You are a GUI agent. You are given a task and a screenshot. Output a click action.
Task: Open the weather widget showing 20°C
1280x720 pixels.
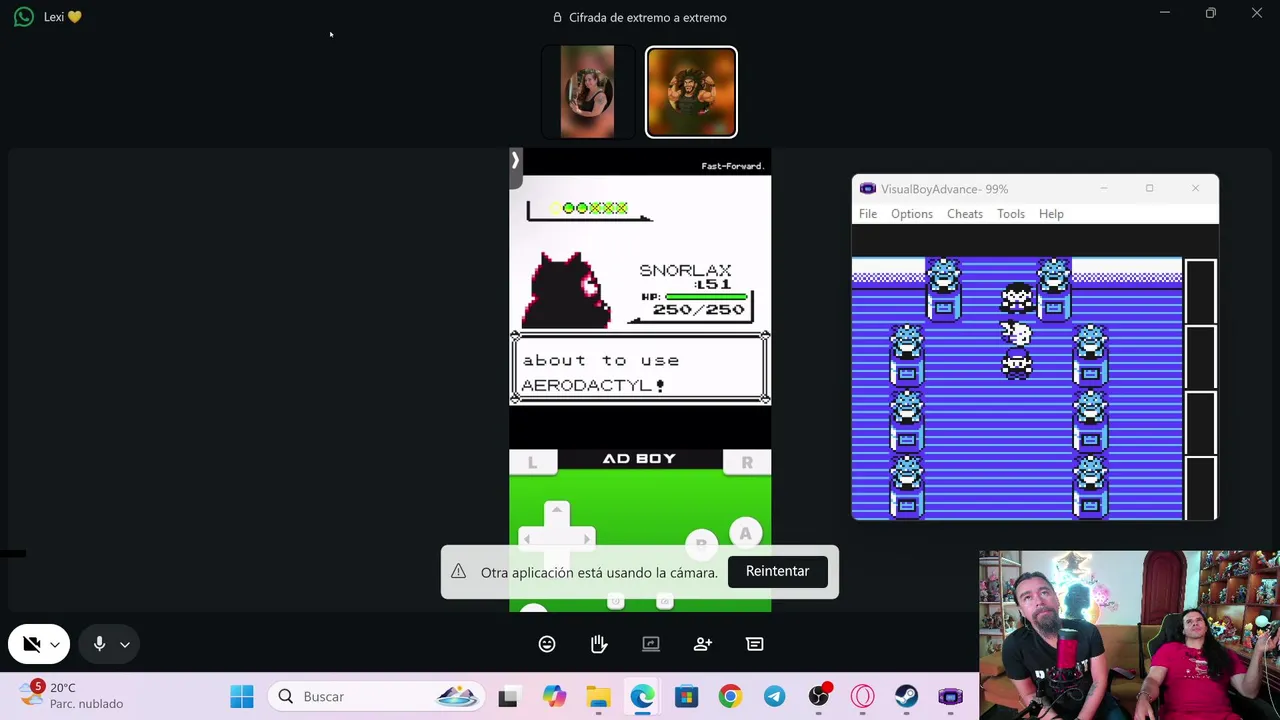[72, 696]
